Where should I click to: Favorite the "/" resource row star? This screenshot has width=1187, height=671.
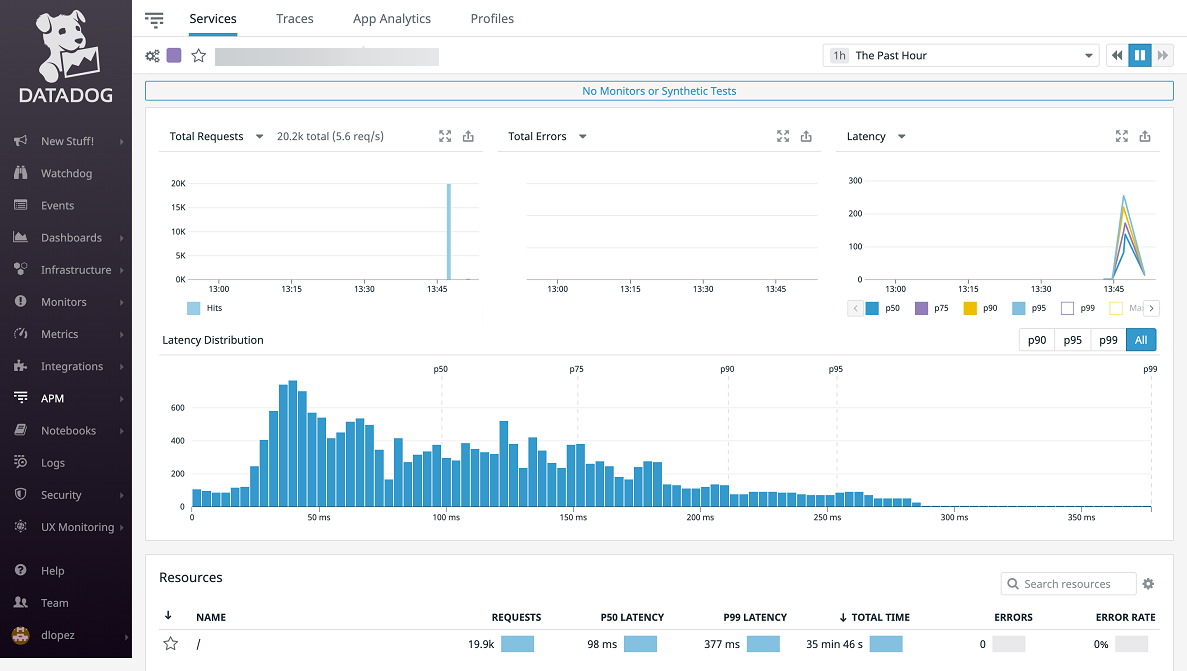pos(171,644)
